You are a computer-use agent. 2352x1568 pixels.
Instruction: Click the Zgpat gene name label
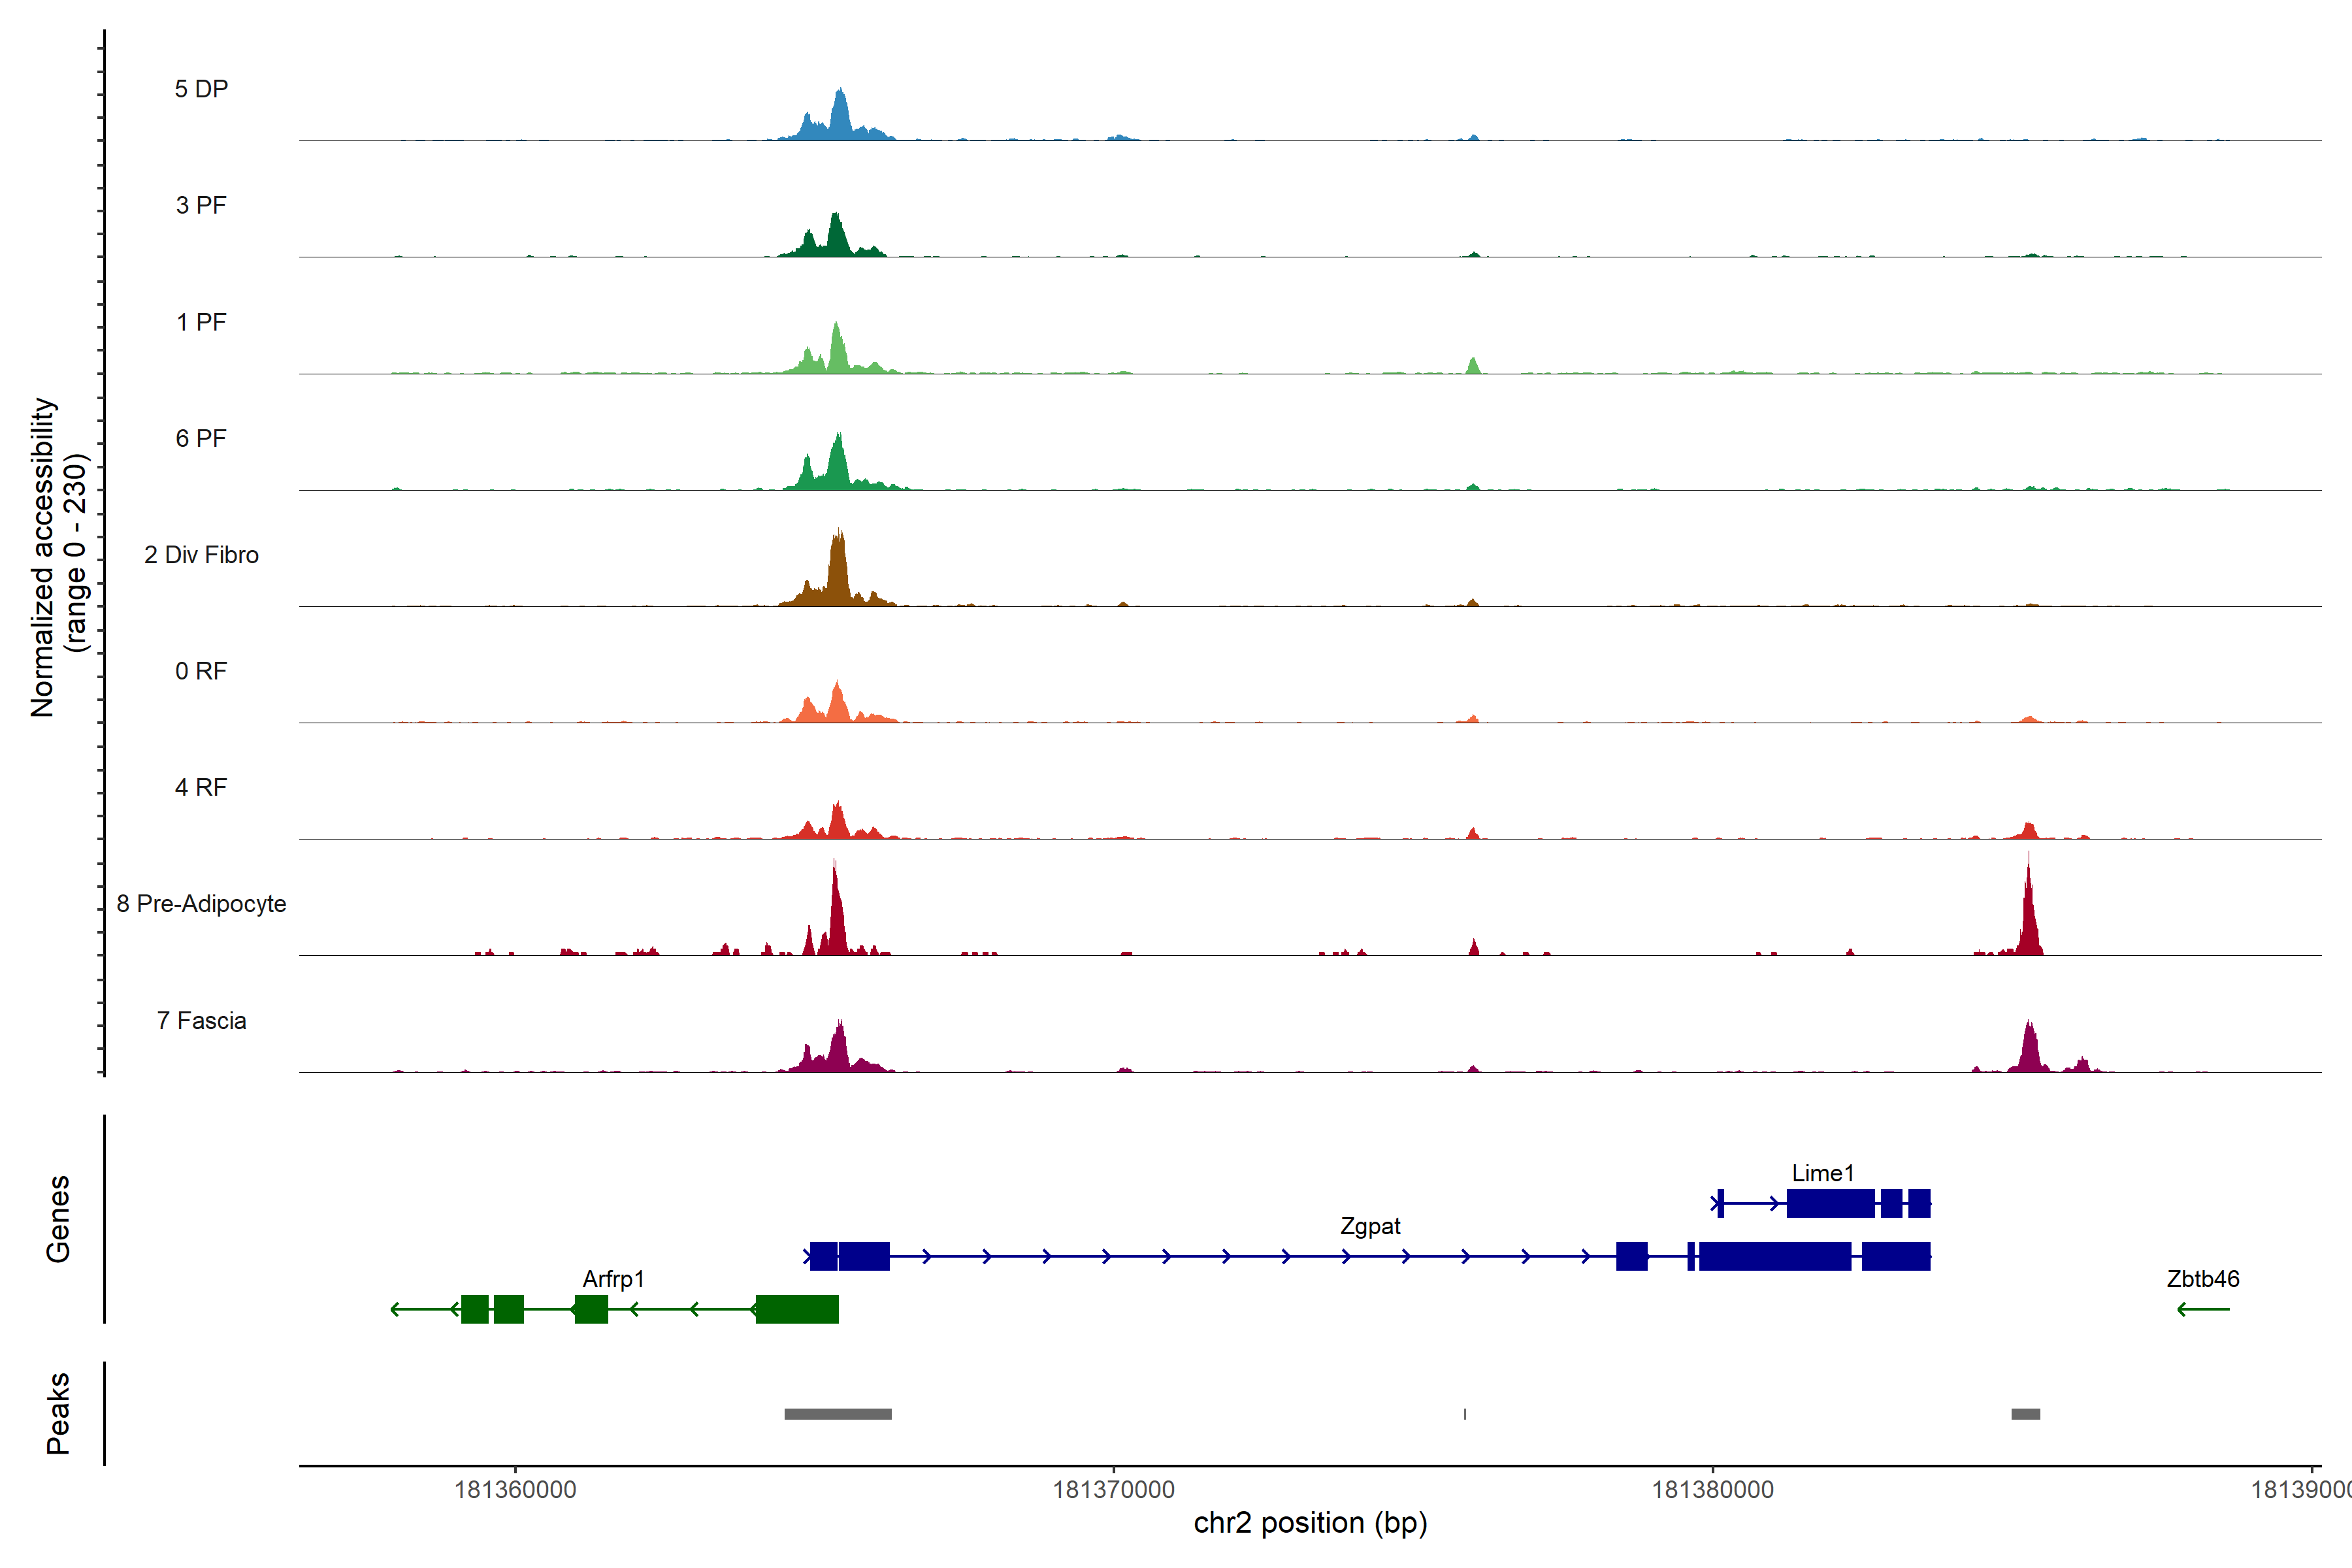tap(1370, 1226)
